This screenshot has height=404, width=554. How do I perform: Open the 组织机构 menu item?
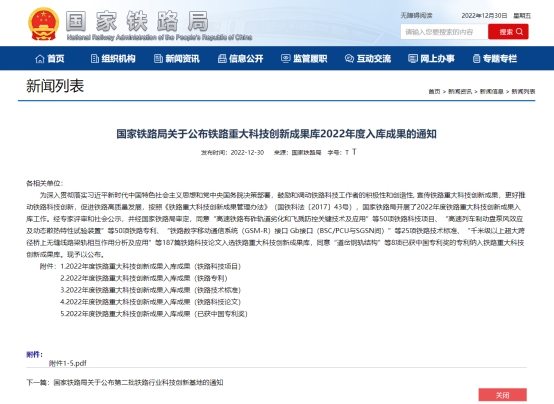click(113, 59)
